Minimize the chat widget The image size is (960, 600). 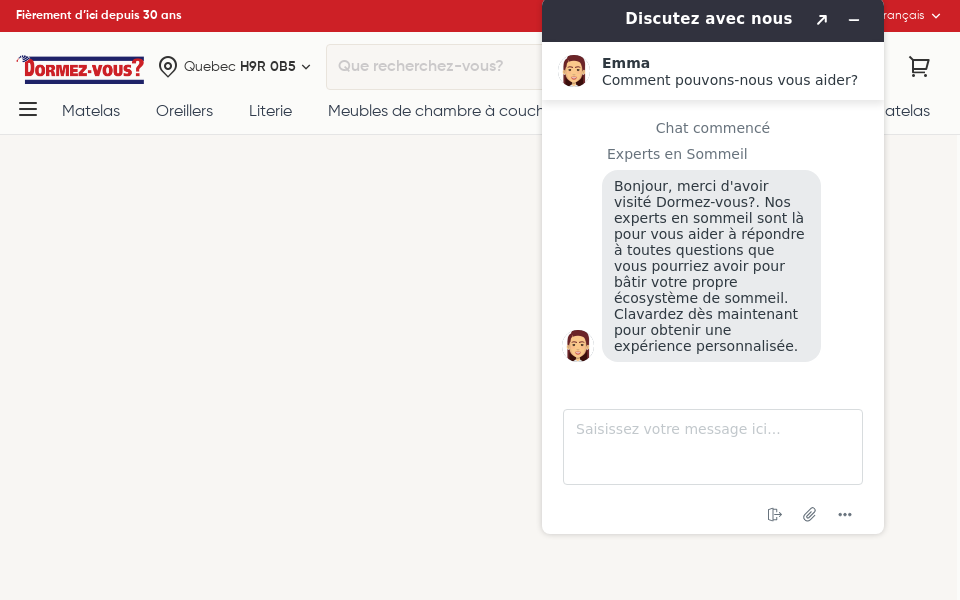[x=853, y=20]
